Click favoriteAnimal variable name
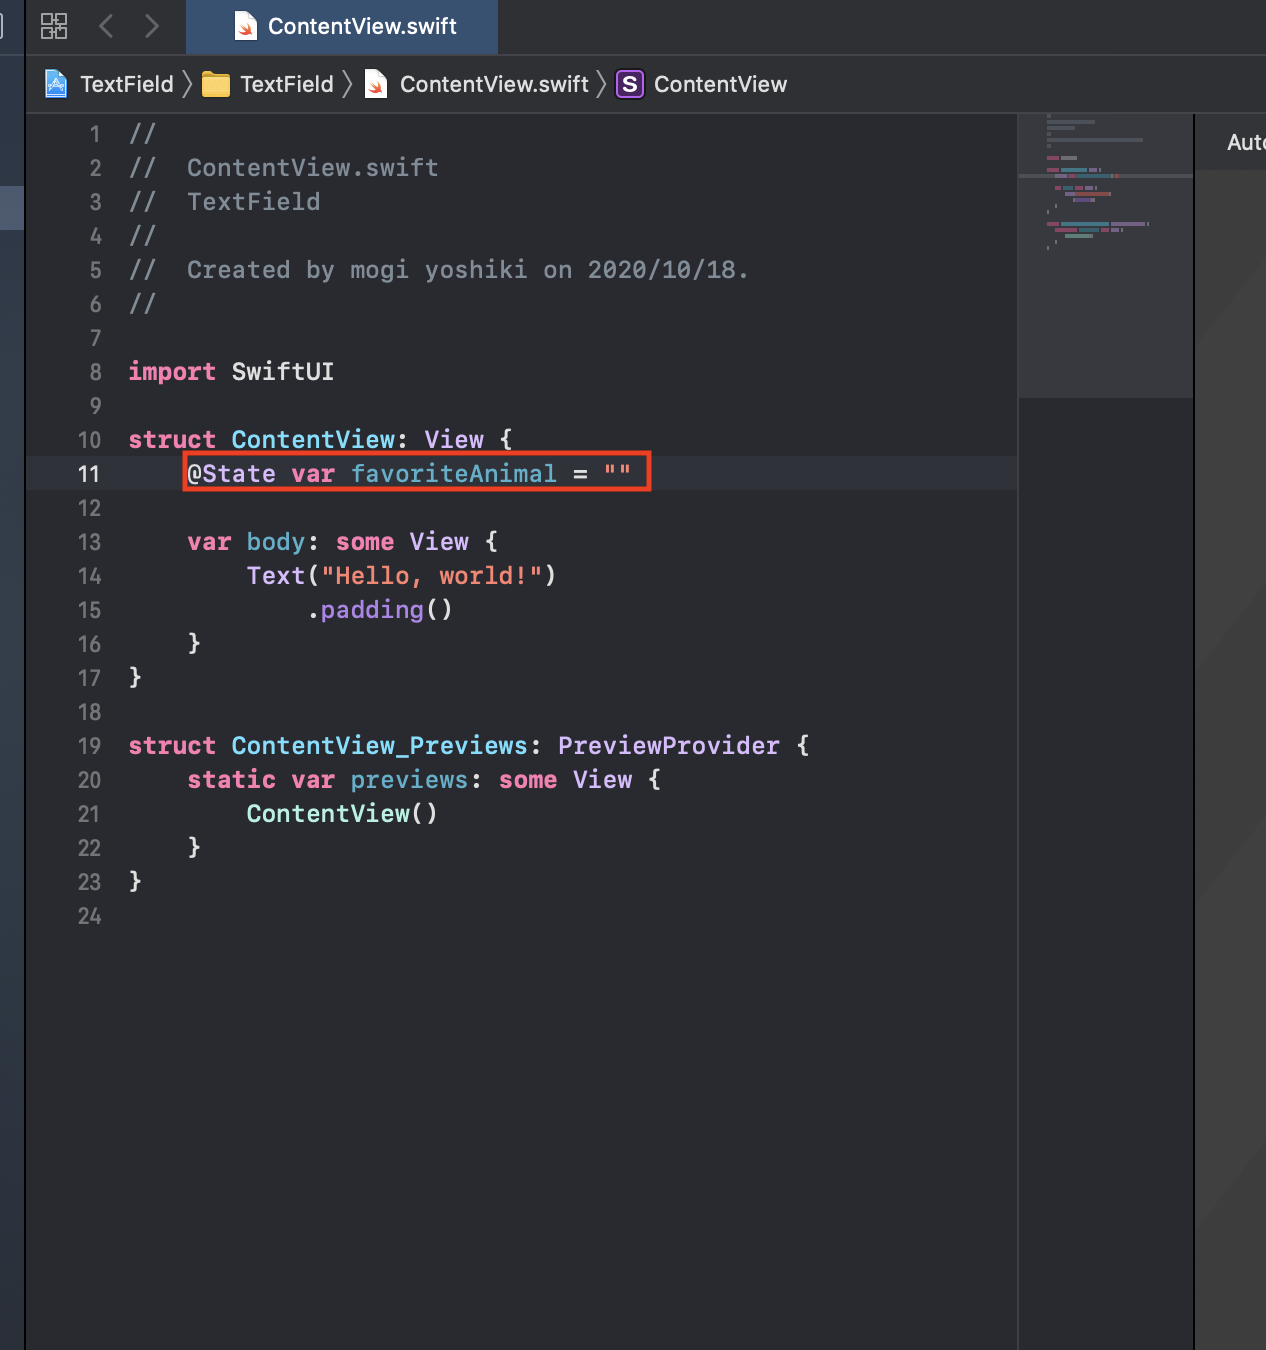Image resolution: width=1266 pixels, height=1350 pixels. (x=454, y=474)
